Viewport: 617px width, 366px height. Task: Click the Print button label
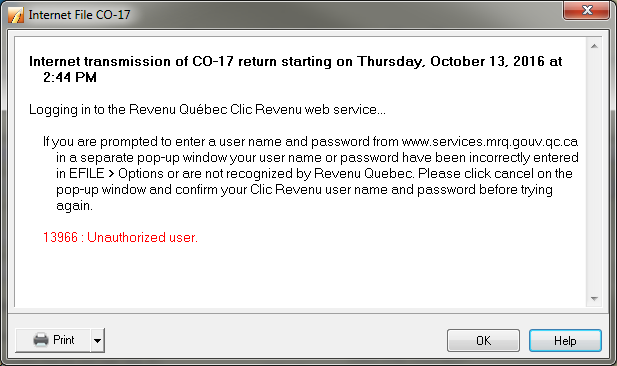click(x=64, y=340)
